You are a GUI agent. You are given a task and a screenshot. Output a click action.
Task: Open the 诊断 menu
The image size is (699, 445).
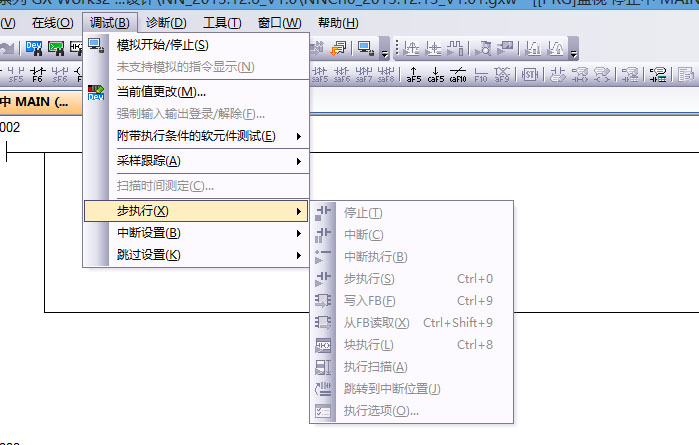click(165, 22)
